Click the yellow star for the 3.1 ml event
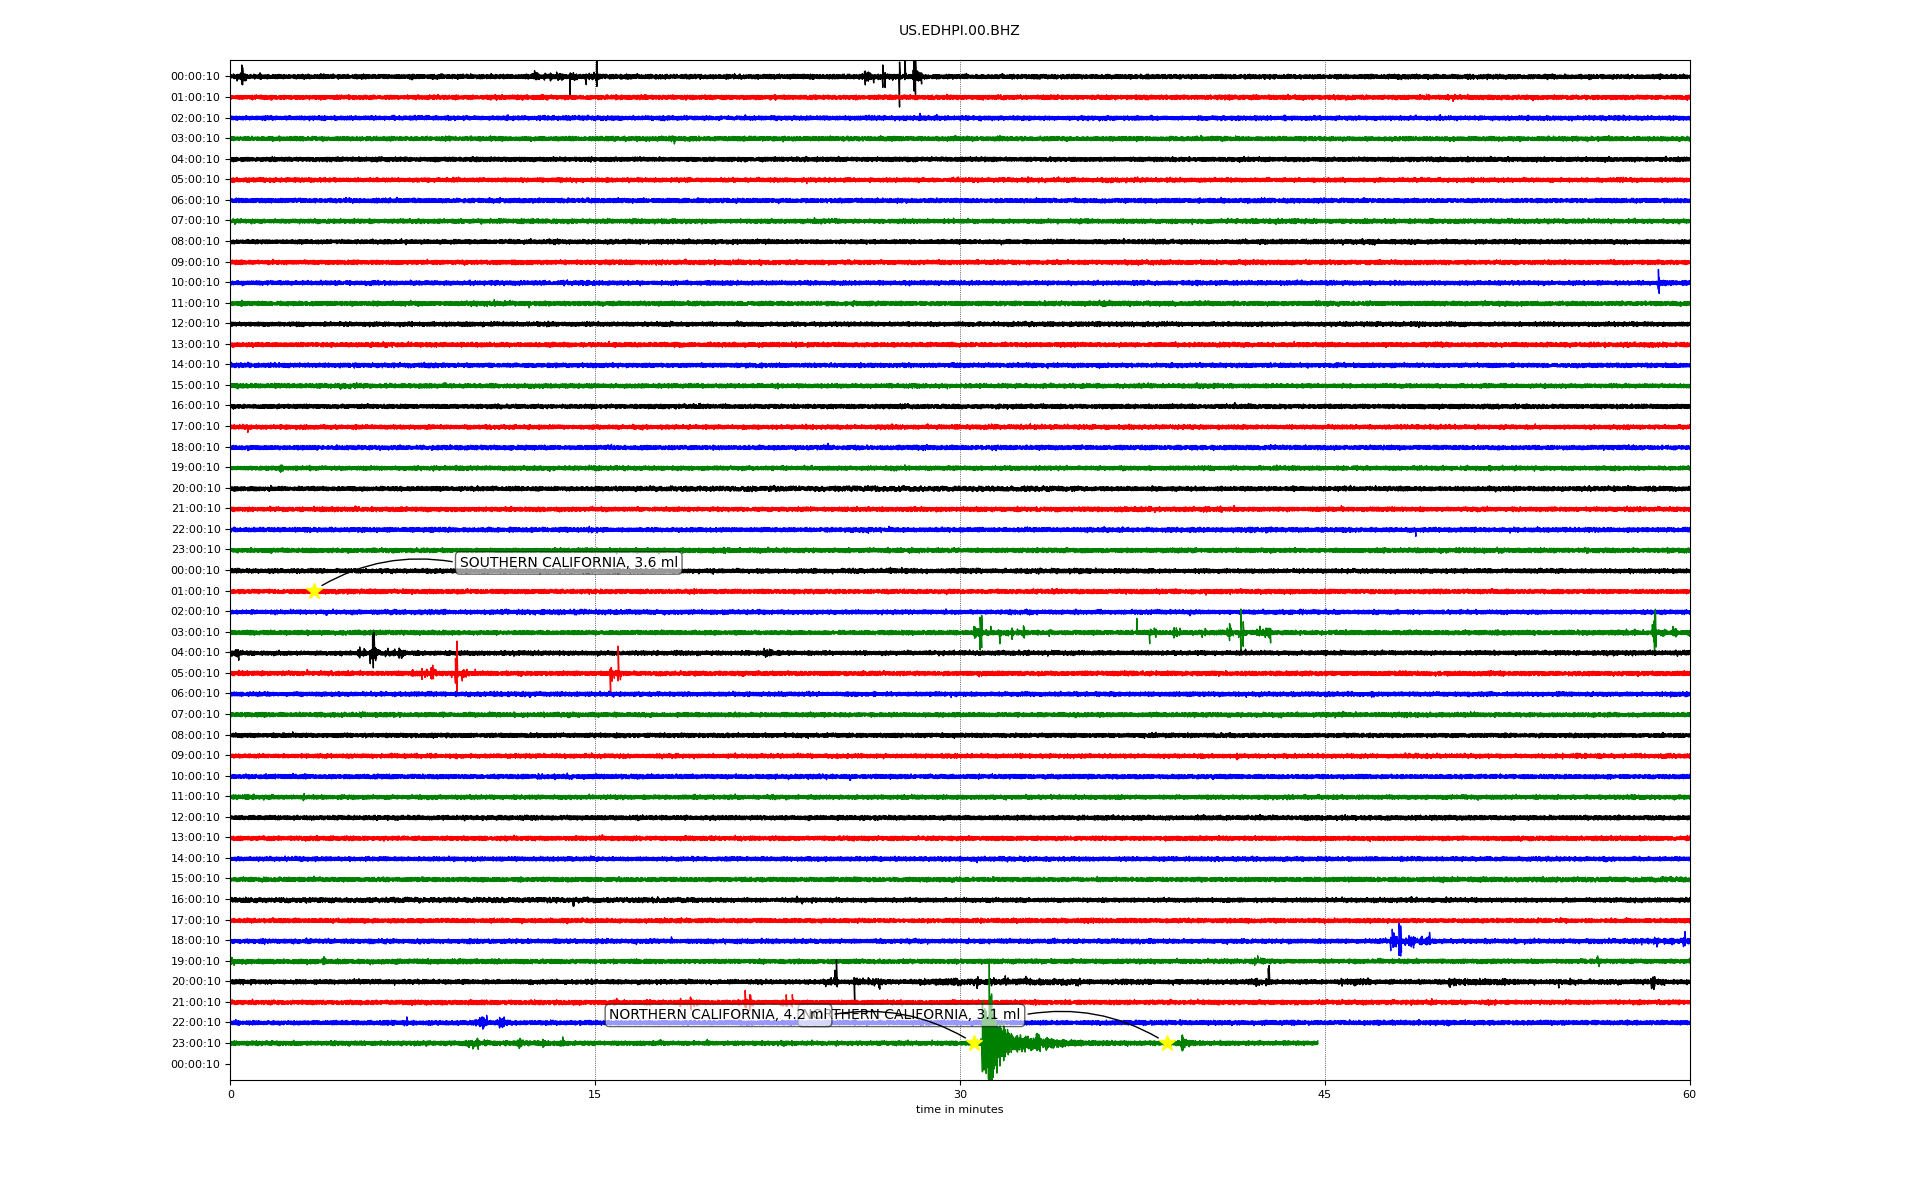The height and width of the screenshot is (1200, 1920). click(1167, 1043)
